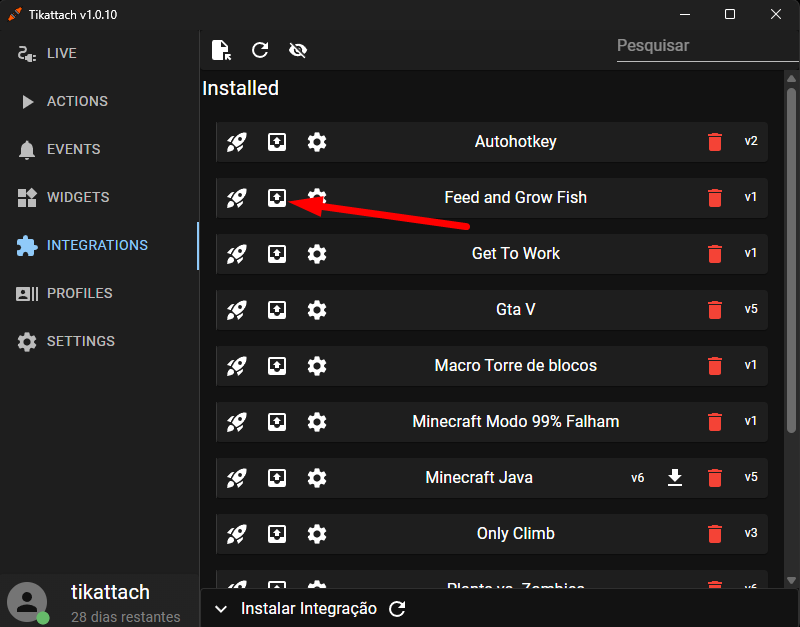Click the "Feed and Grow Fish" name
Image resolution: width=800 pixels, height=627 pixels.
(516, 197)
